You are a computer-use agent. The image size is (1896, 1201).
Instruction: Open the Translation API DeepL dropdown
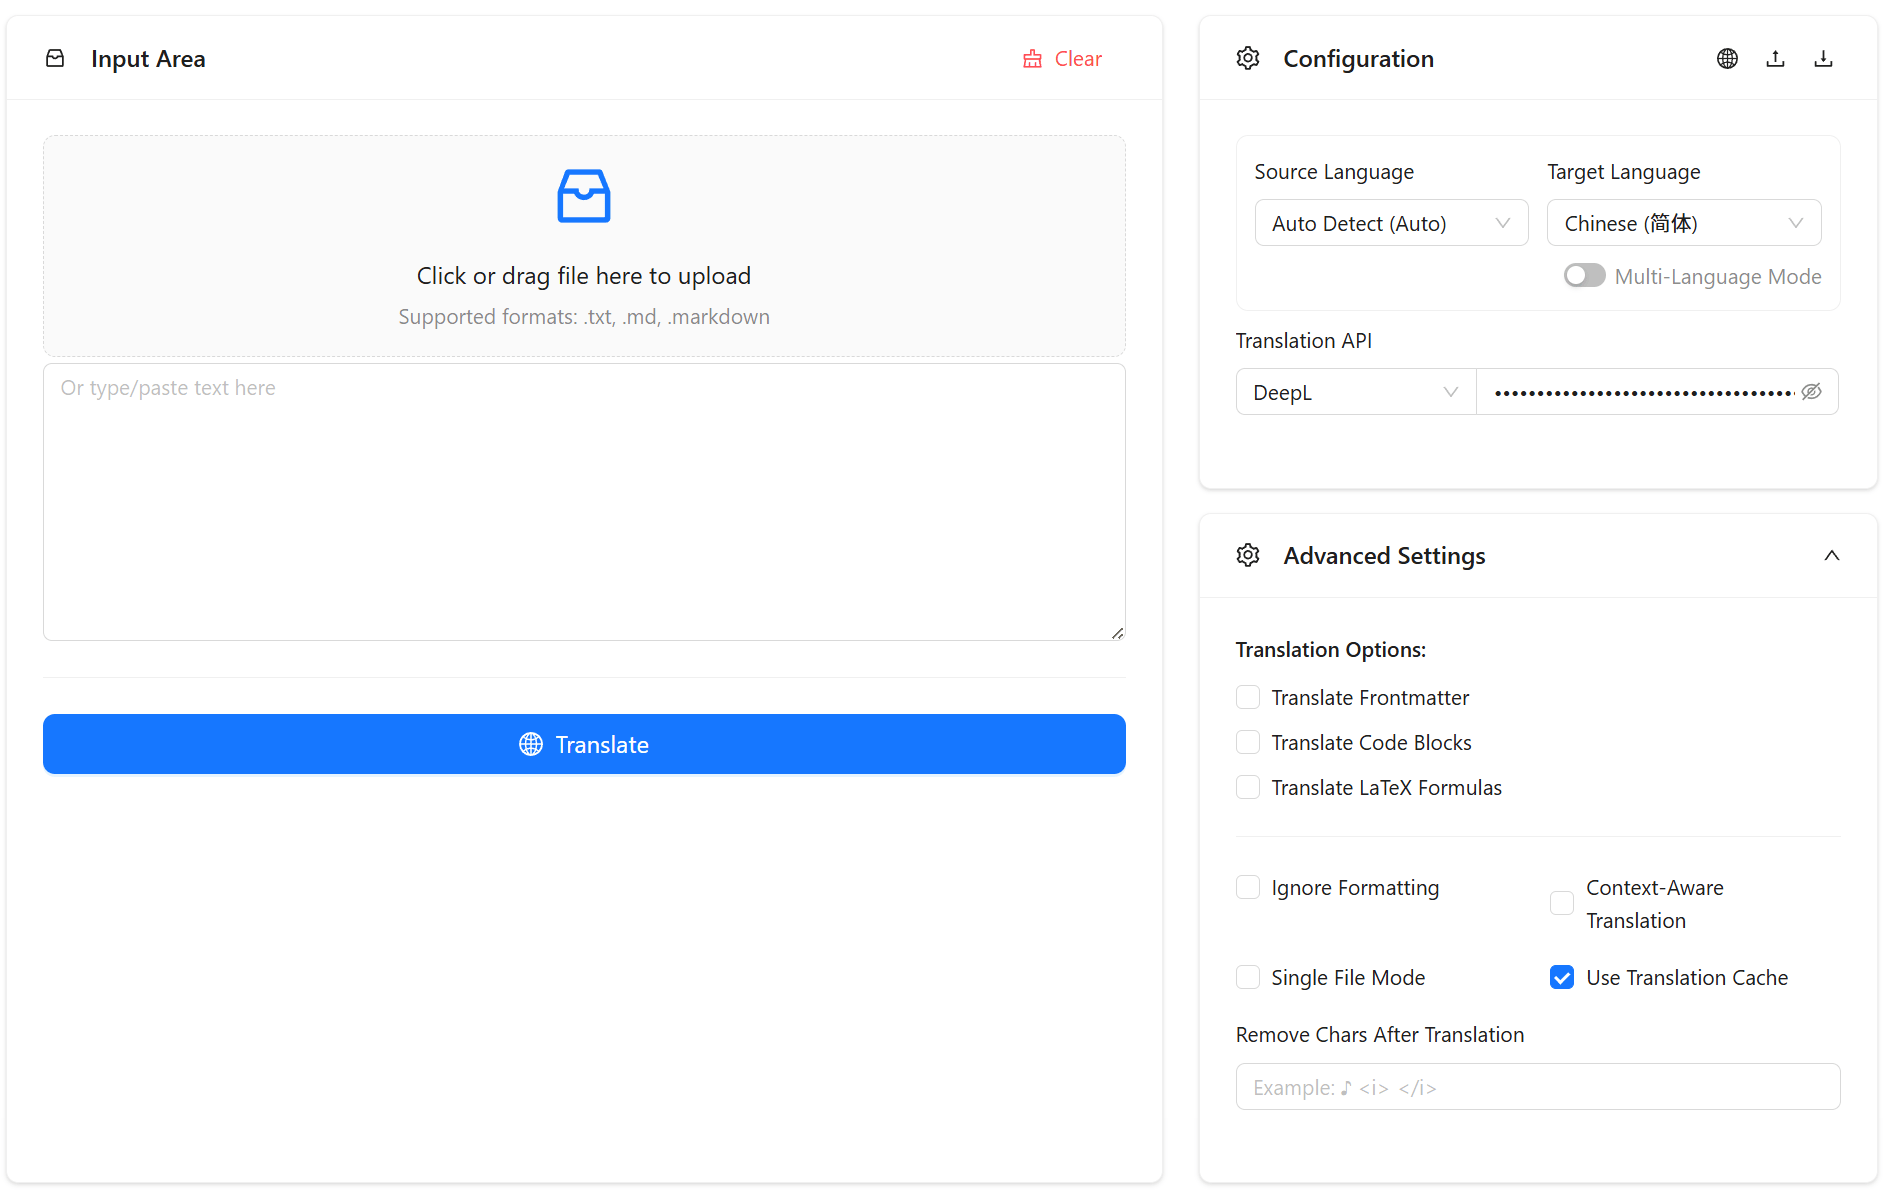click(x=1355, y=392)
